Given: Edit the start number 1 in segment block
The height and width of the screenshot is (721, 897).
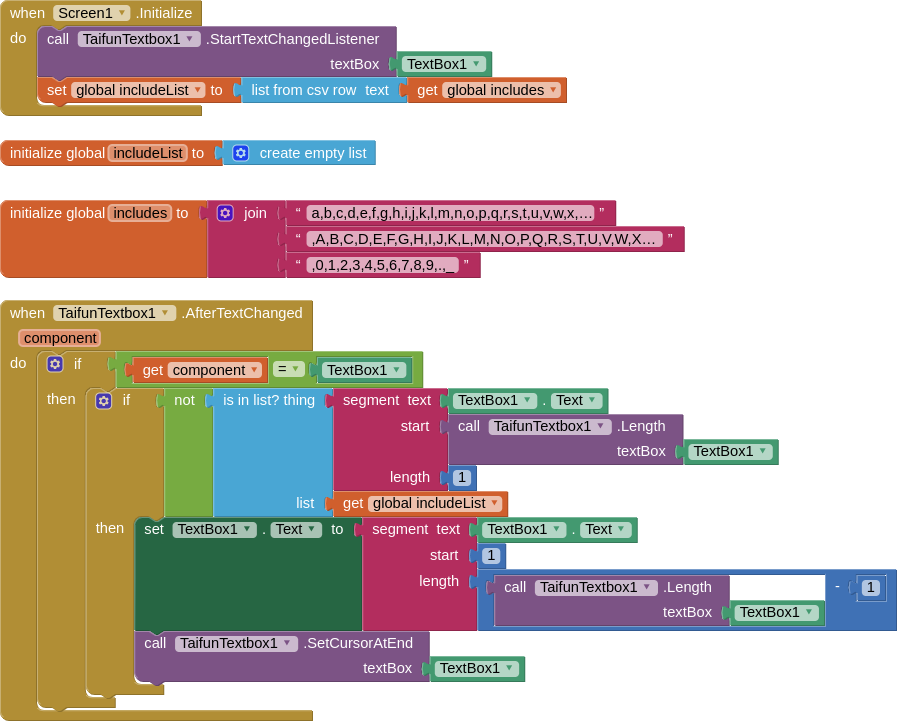Looking at the screenshot, I should (491, 555).
